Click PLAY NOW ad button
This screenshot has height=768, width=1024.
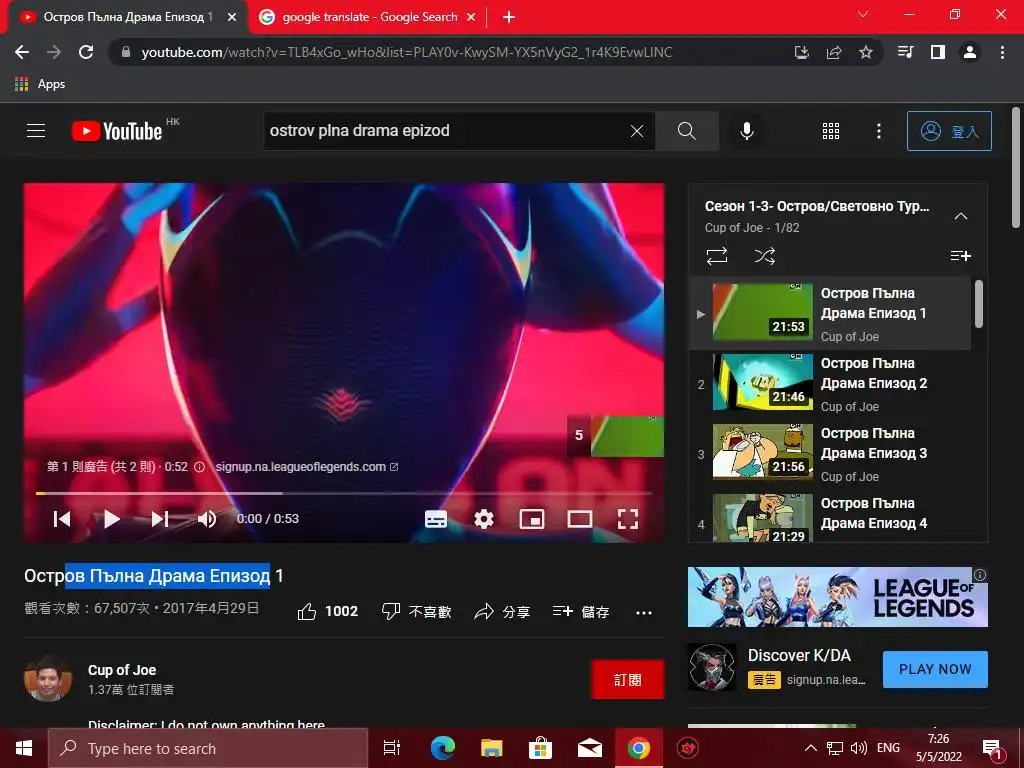pos(935,669)
